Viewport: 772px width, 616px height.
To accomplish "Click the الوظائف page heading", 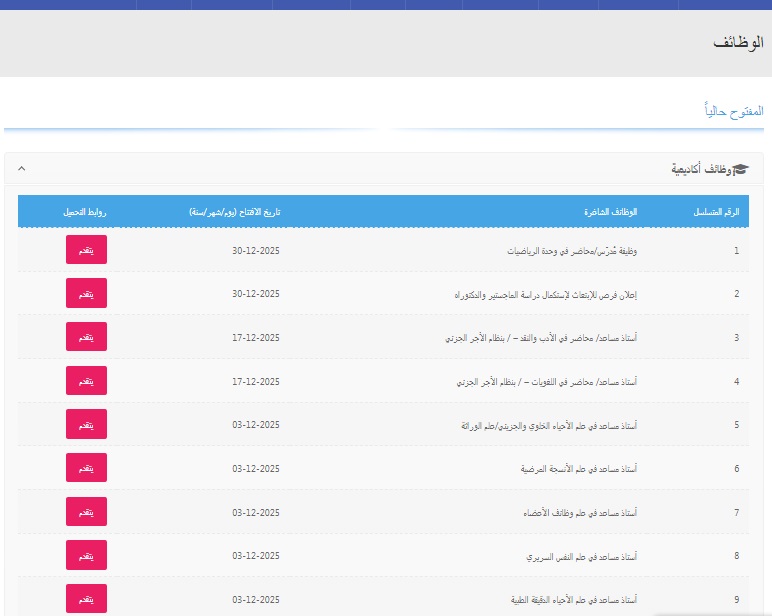I will point(740,43).
